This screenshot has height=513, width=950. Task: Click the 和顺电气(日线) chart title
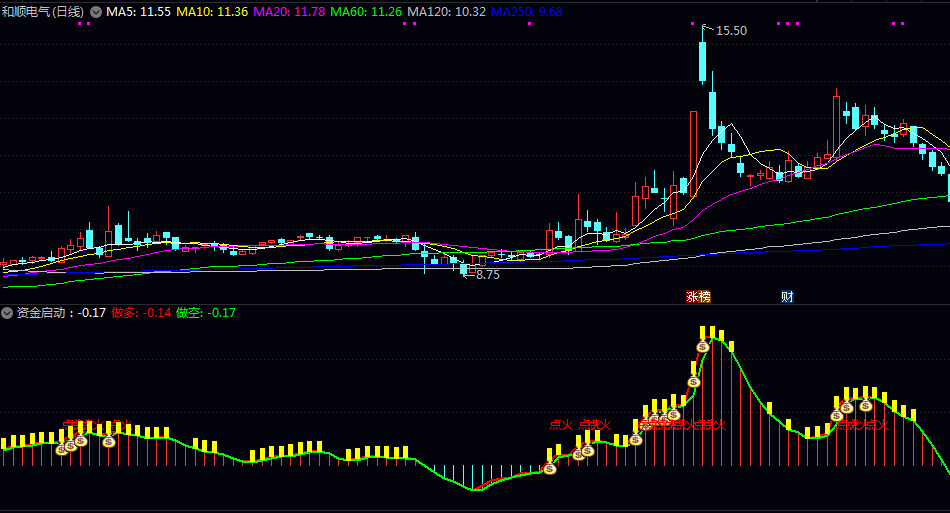(42, 12)
